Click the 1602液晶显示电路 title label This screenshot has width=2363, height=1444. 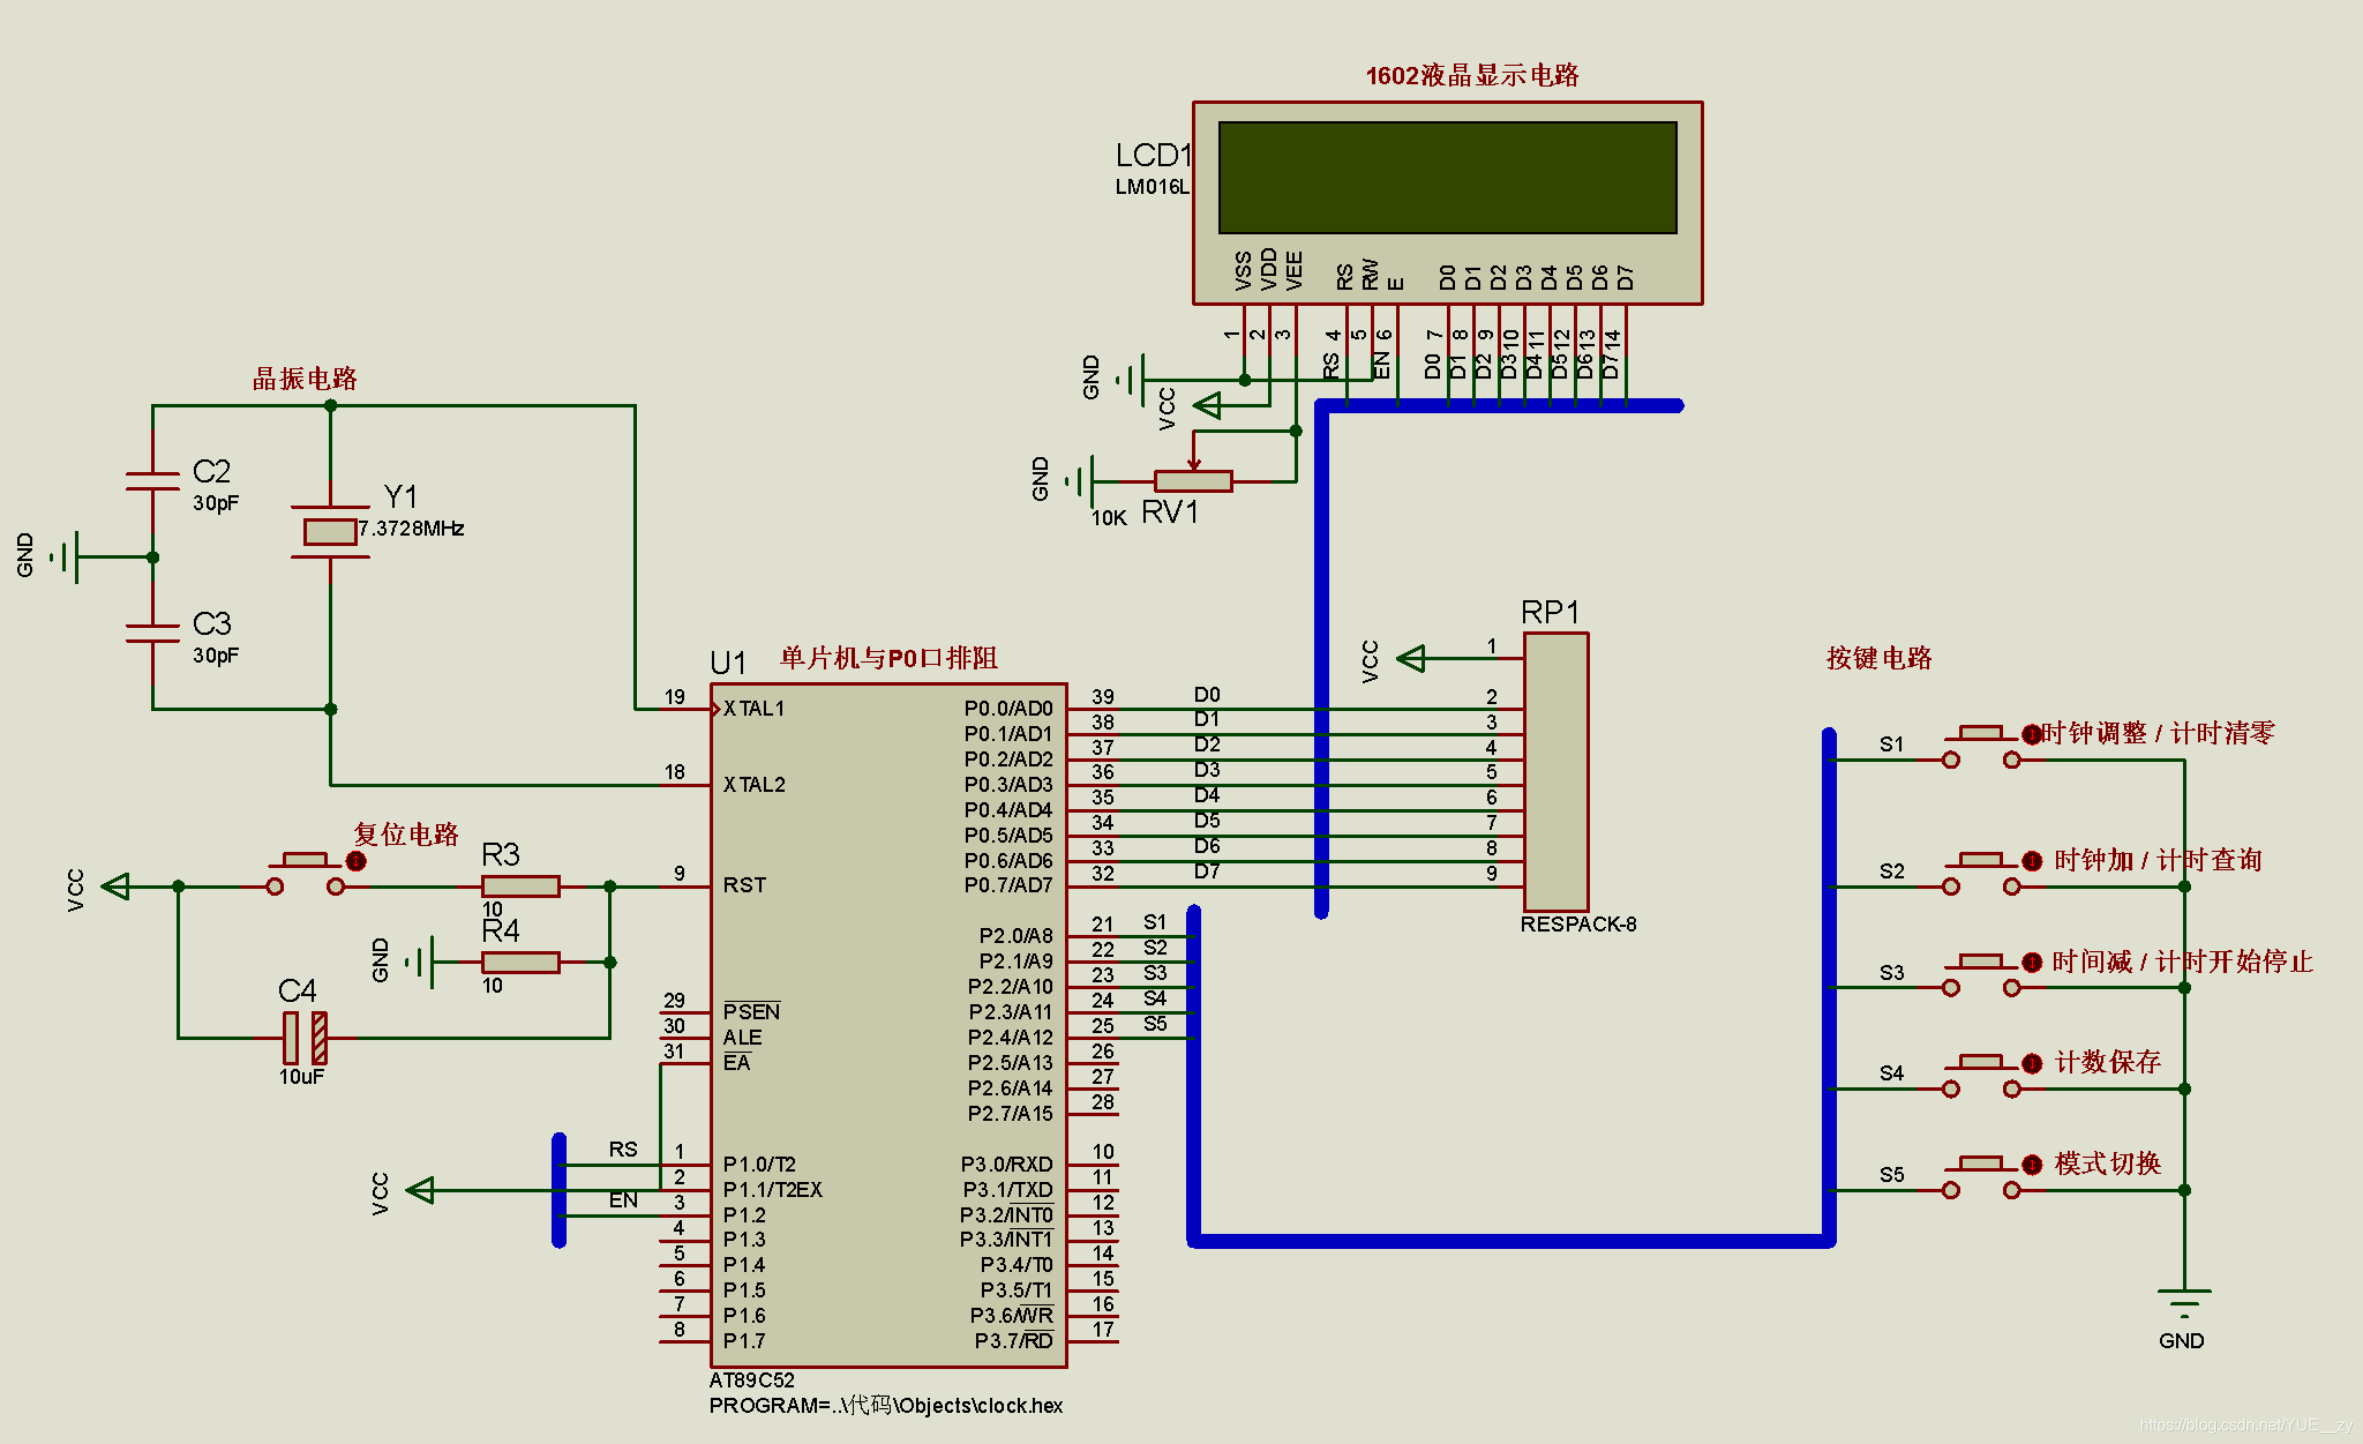tap(1472, 75)
